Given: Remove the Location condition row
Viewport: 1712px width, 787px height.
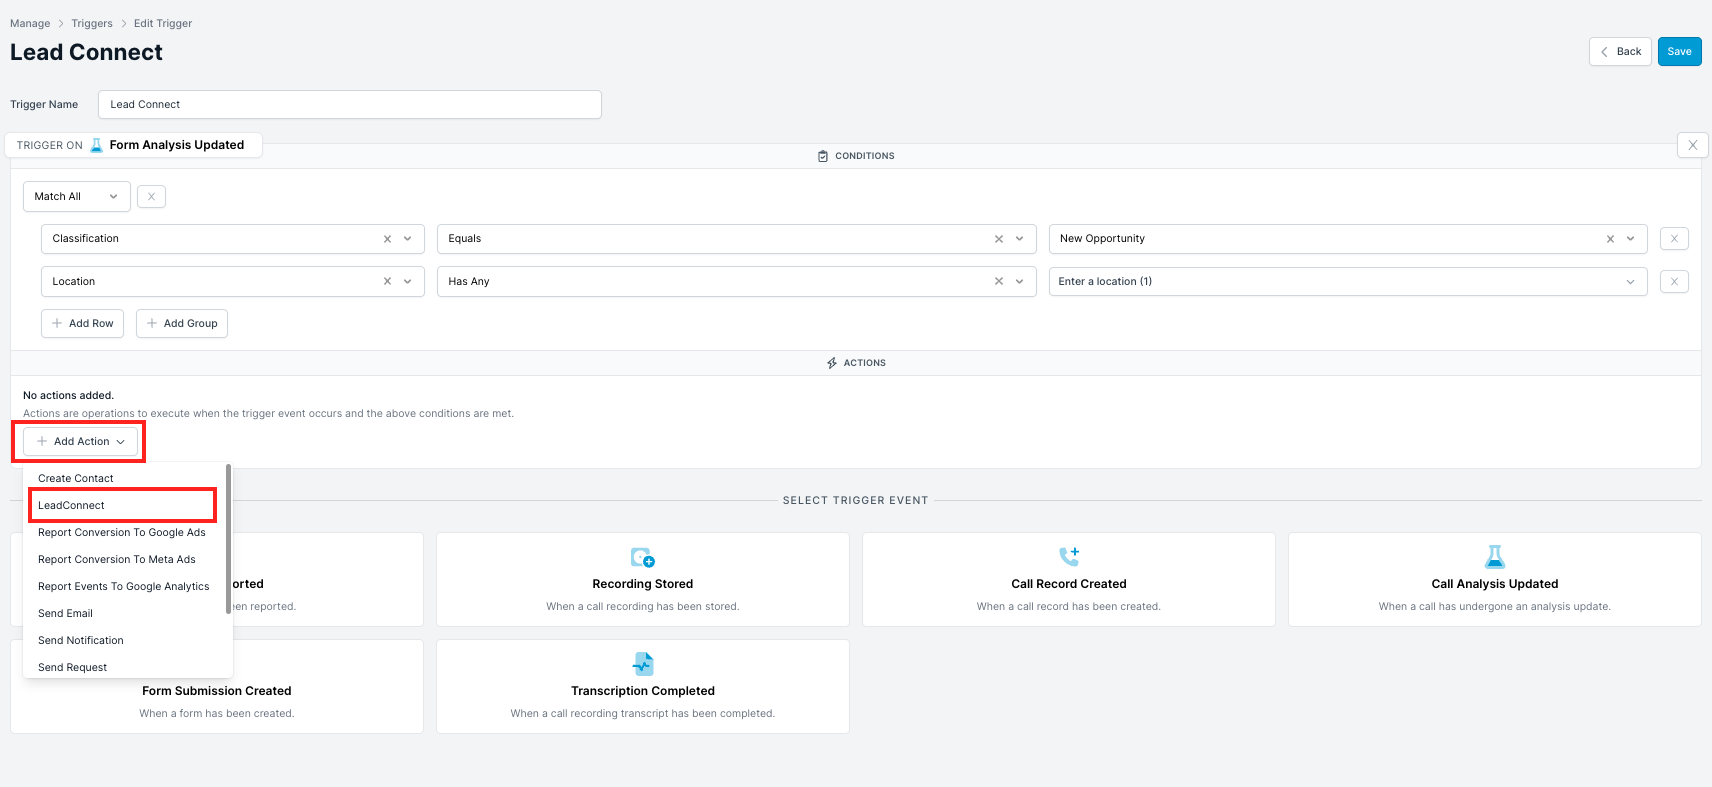Looking at the screenshot, I should click(x=1674, y=282).
